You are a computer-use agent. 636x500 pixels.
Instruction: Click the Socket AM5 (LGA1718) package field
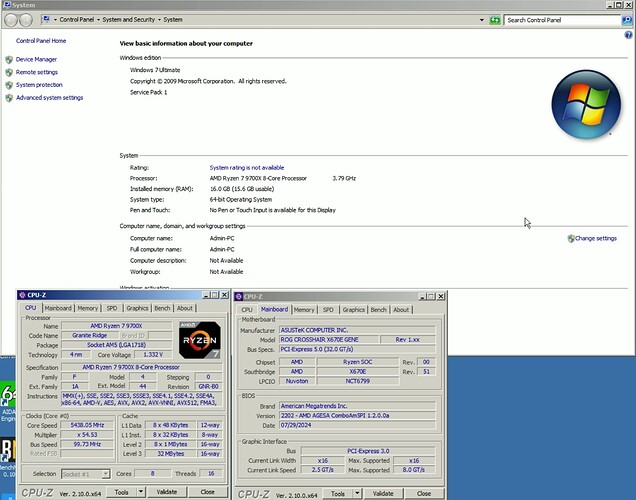point(116,345)
